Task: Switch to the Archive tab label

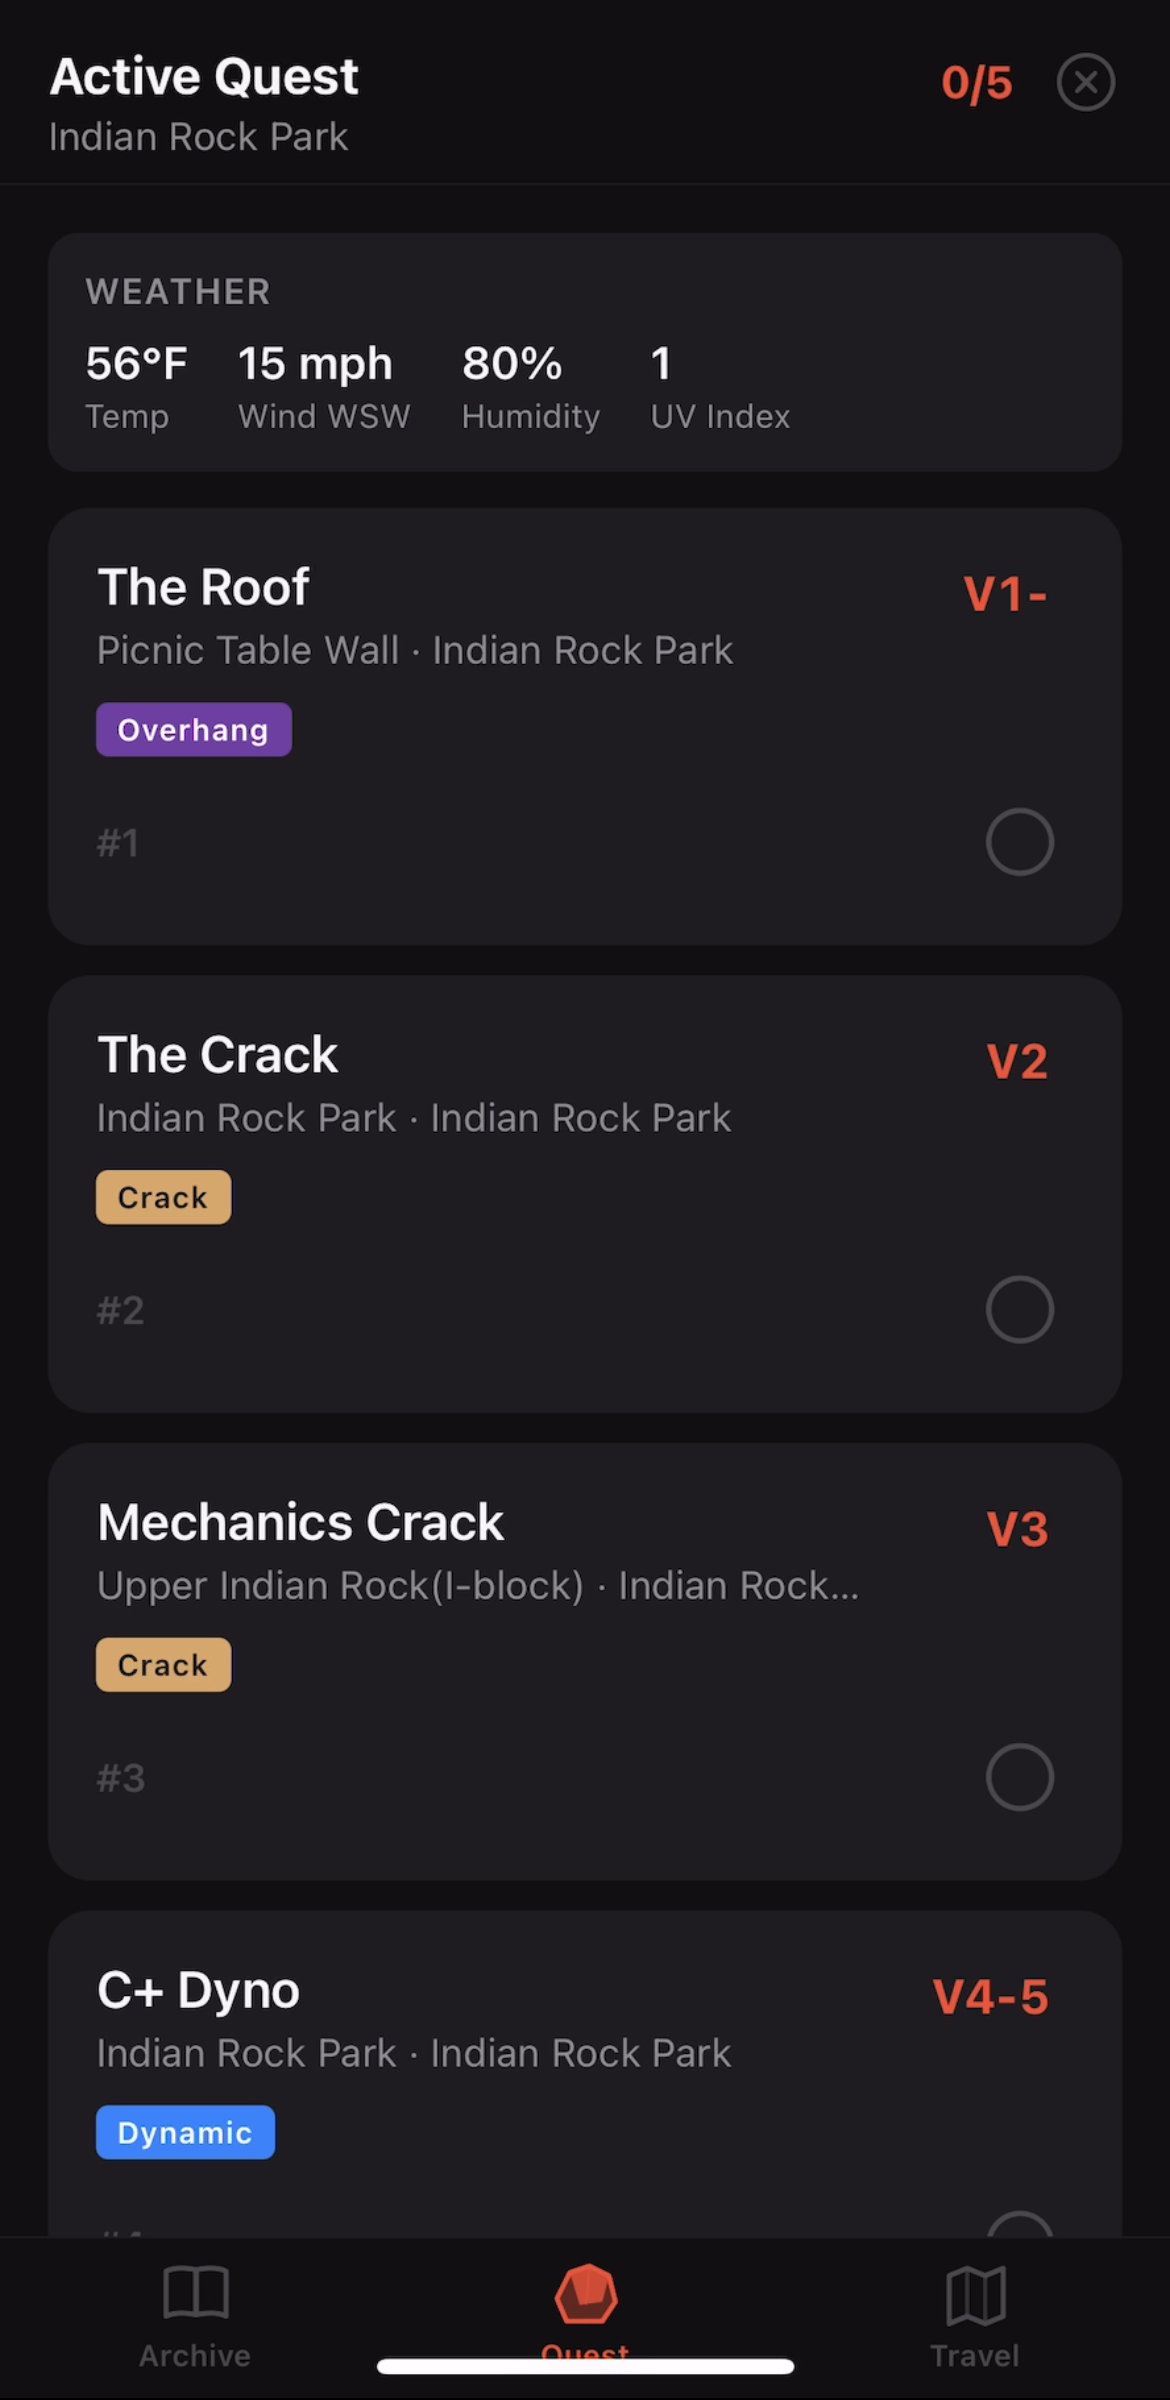Action: 195,2356
